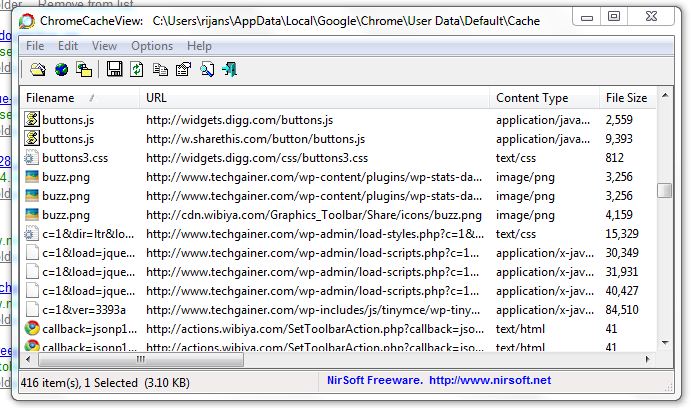Select the first buzz.png row

[66, 177]
